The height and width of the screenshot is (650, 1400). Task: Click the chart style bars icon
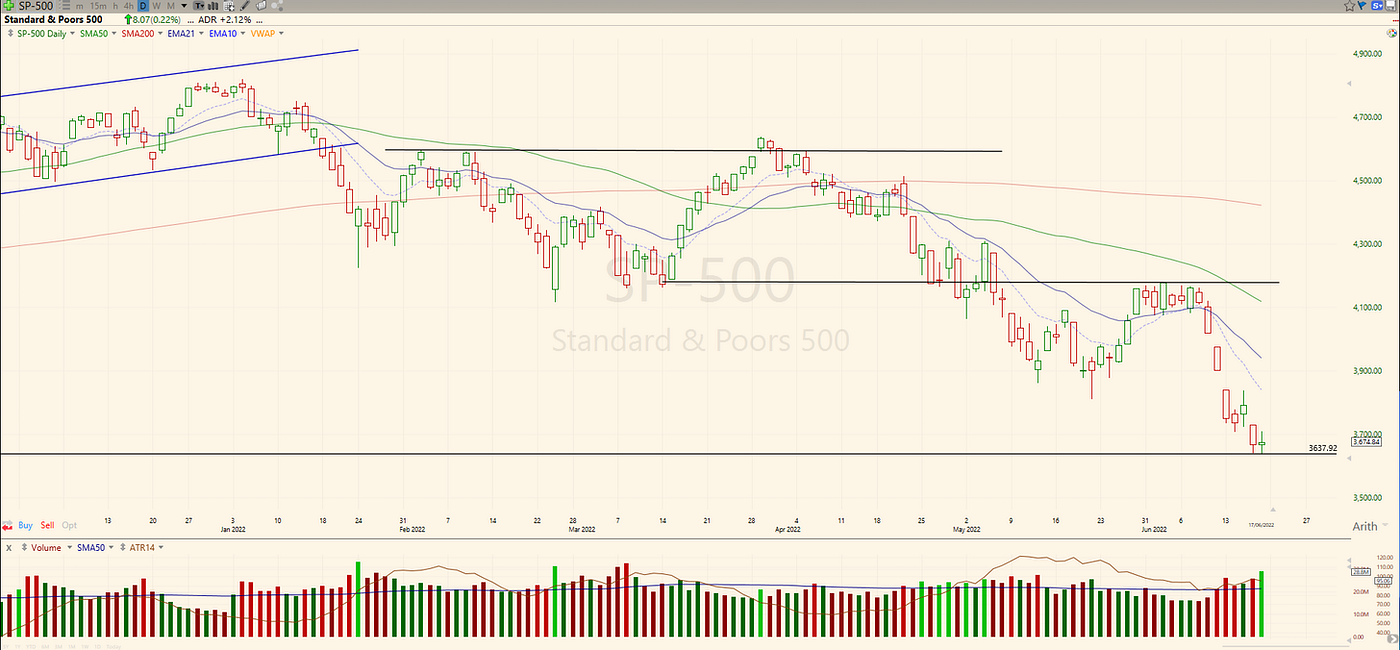(213, 6)
